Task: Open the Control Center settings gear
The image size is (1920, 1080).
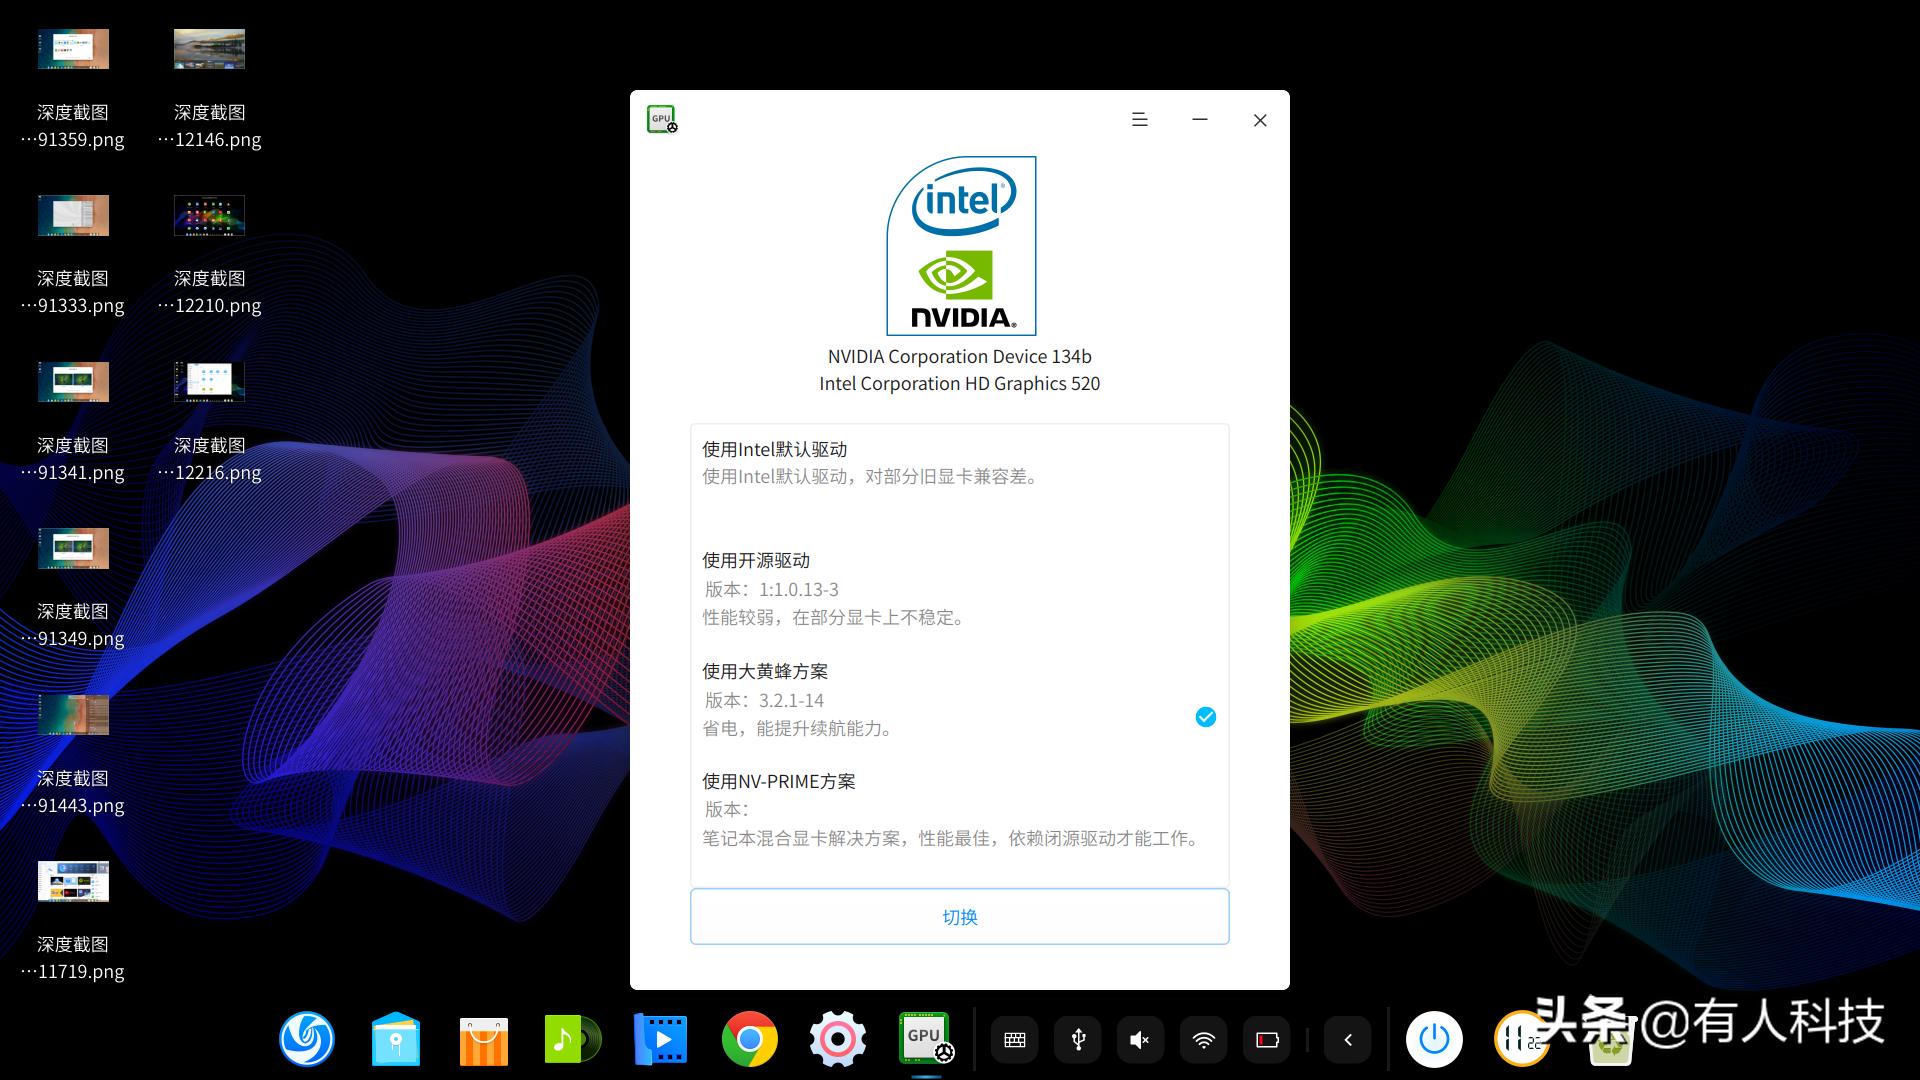Action: [x=838, y=1040]
